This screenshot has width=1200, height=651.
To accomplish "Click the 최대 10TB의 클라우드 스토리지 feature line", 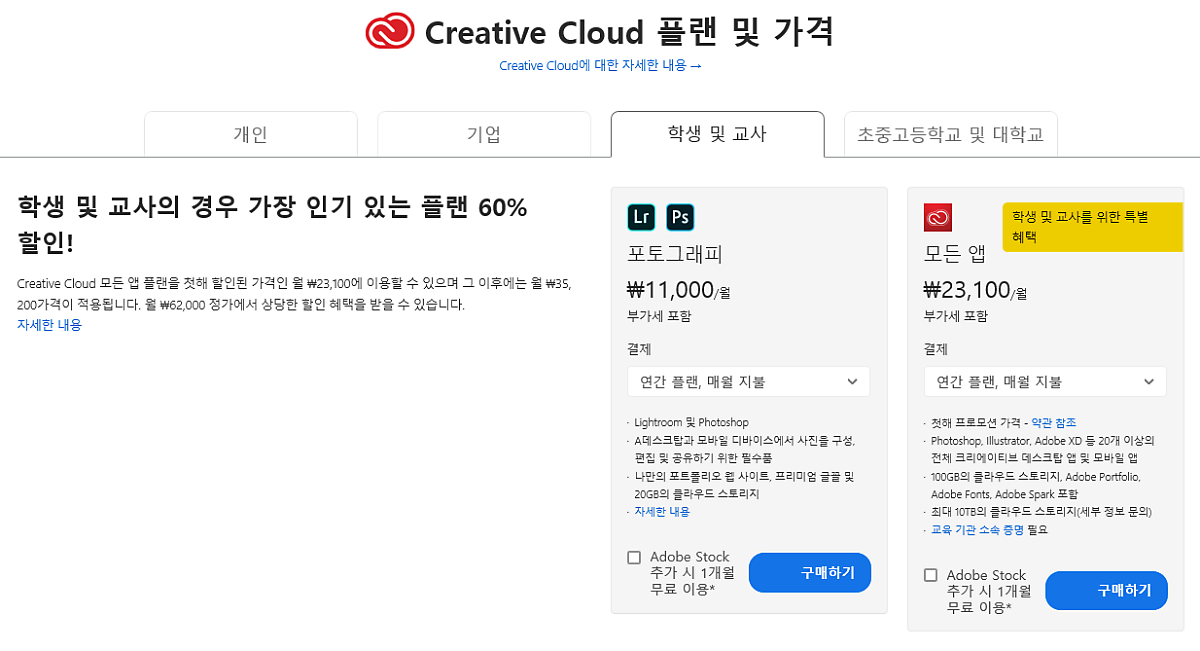I will (1041, 512).
